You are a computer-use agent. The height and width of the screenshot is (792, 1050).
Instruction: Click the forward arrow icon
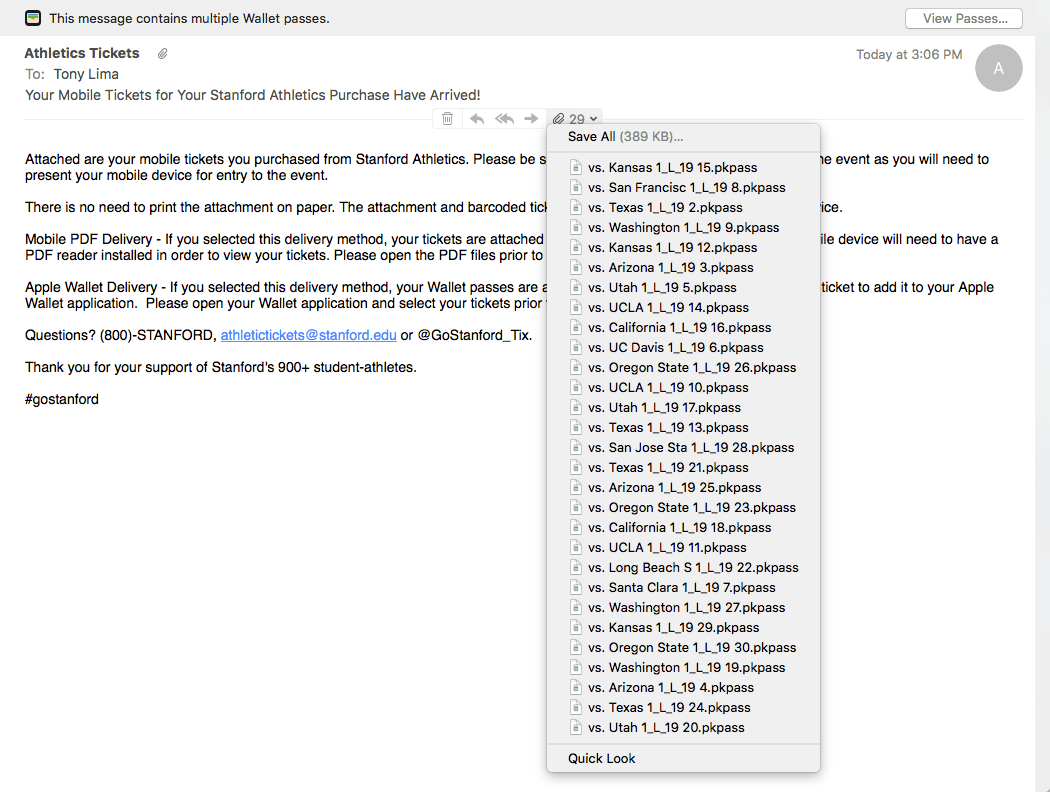[531, 118]
